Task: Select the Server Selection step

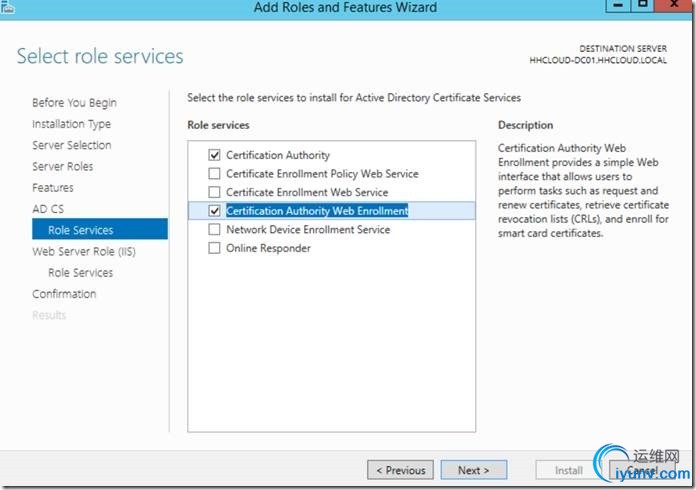Action: click(x=71, y=145)
